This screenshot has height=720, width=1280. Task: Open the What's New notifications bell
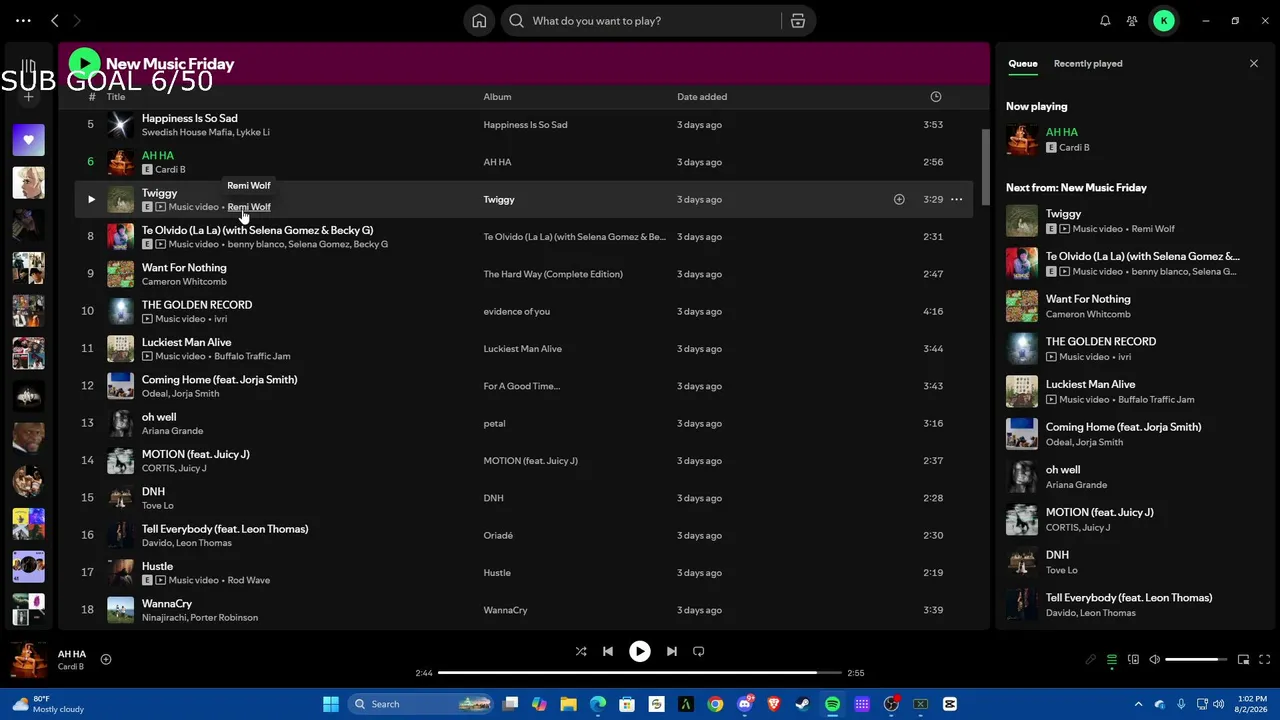pyautogui.click(x=1105, y=21)
